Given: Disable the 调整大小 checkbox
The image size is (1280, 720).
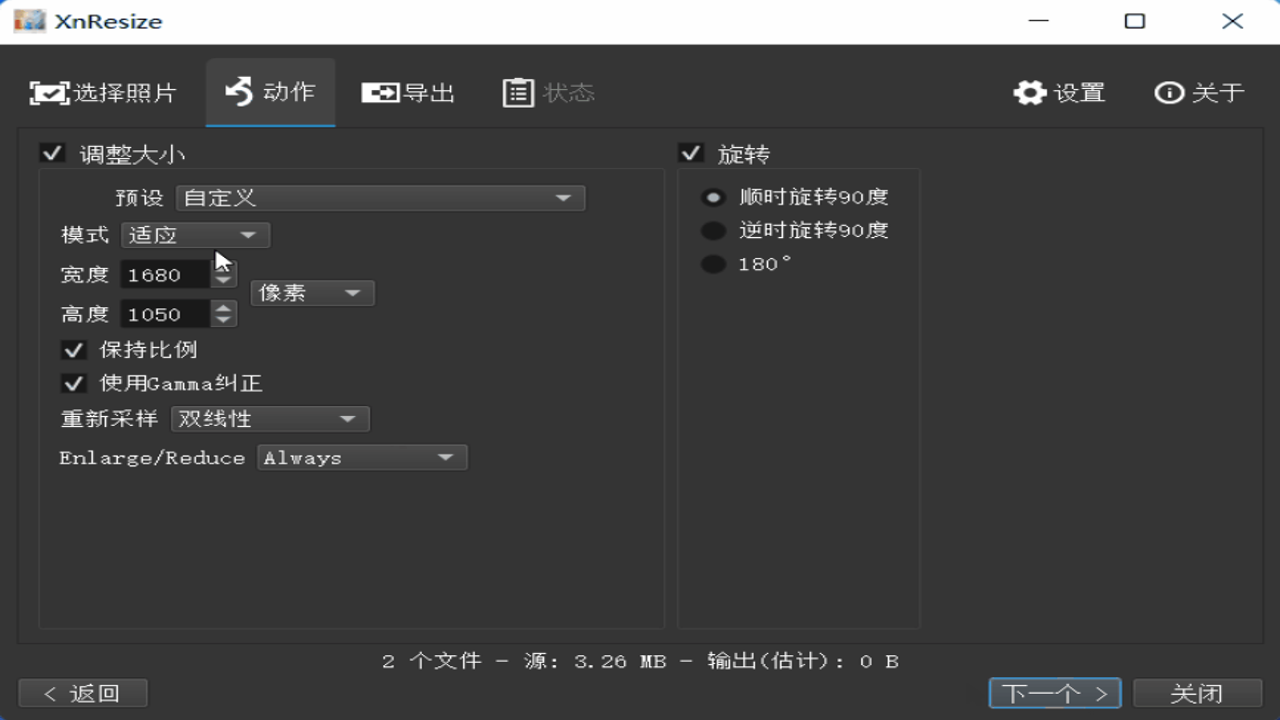Looking at the screenshot, I should 51,153.
